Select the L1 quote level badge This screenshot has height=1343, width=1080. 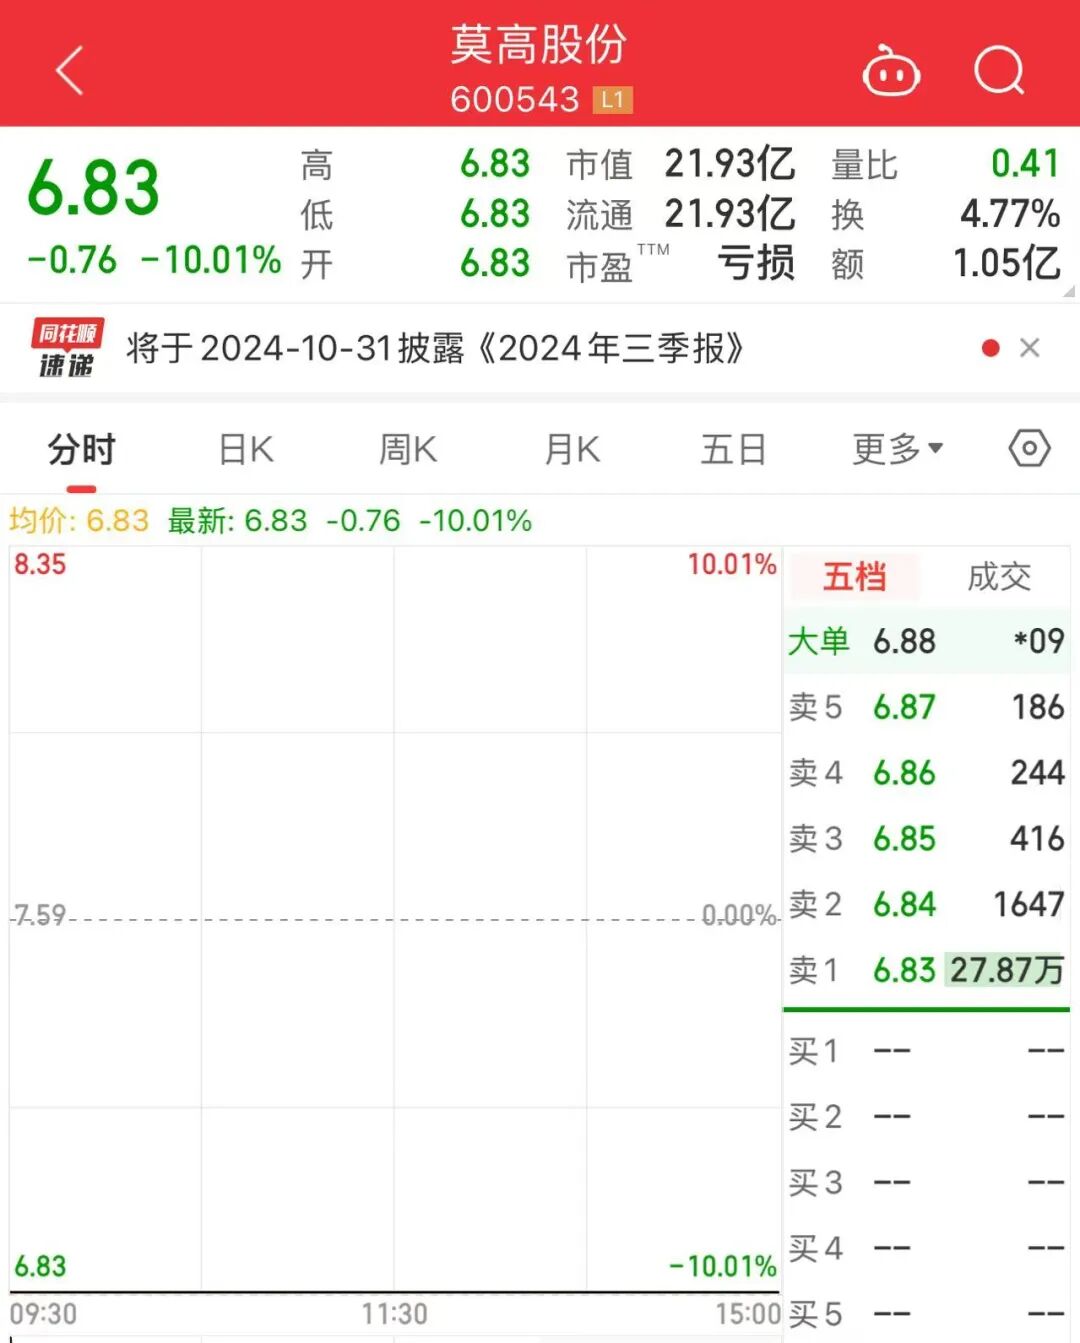coord(611,99)
